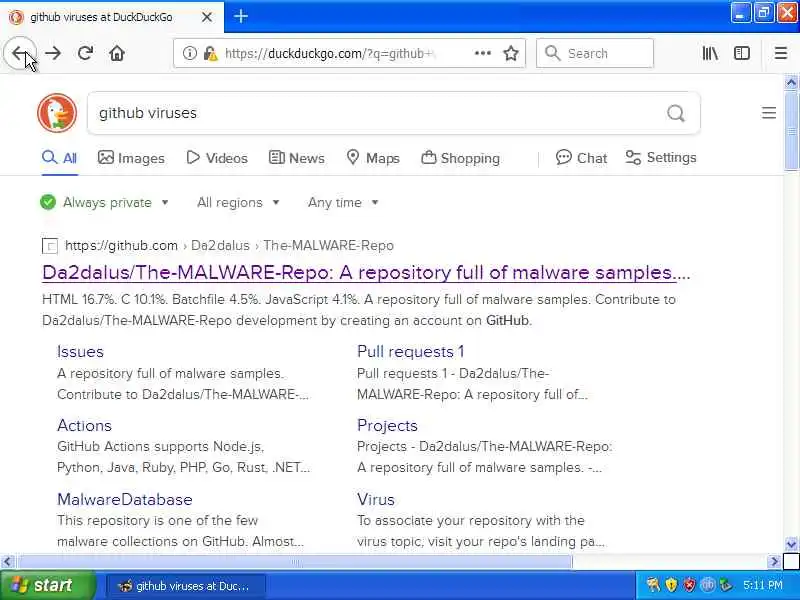Go back with the browser back arrow
Viewport: 800px width, 600px height.
20,53
